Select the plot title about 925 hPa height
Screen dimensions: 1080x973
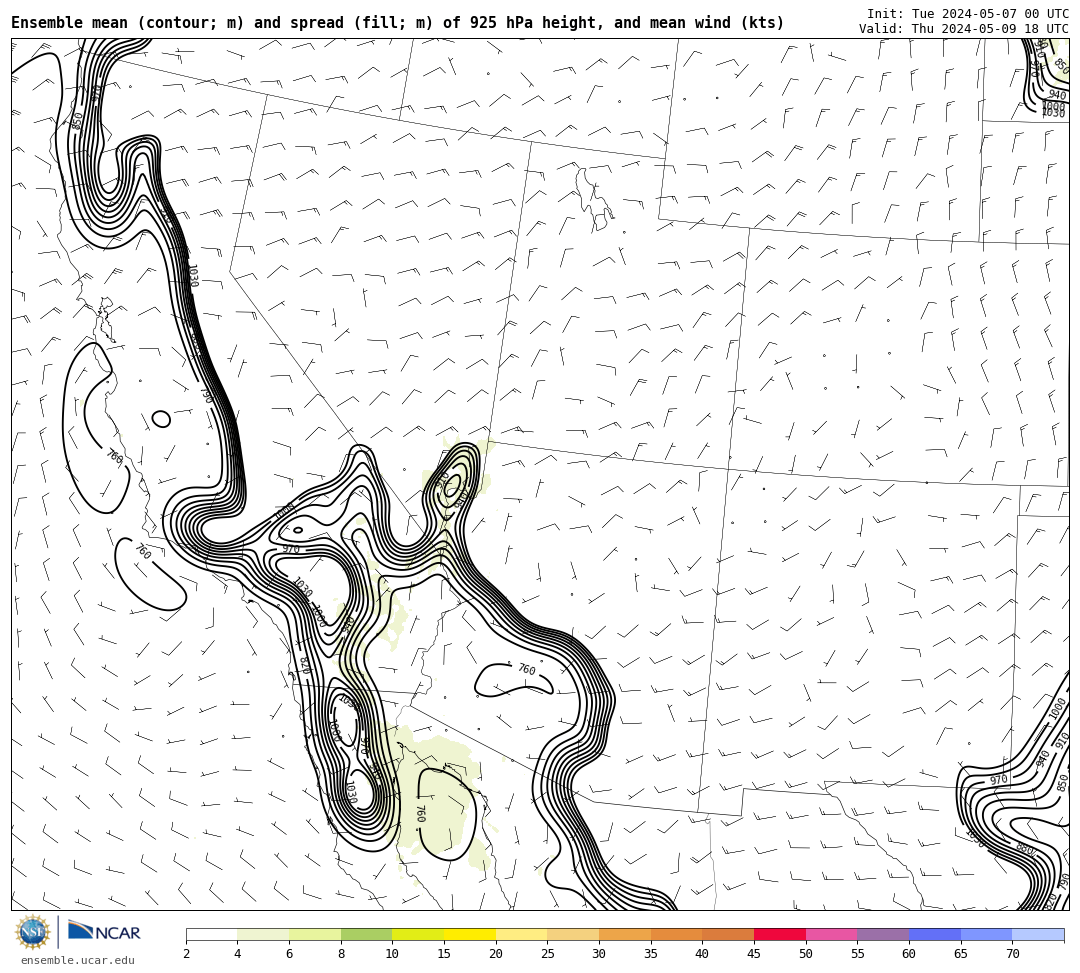[397, 23]
